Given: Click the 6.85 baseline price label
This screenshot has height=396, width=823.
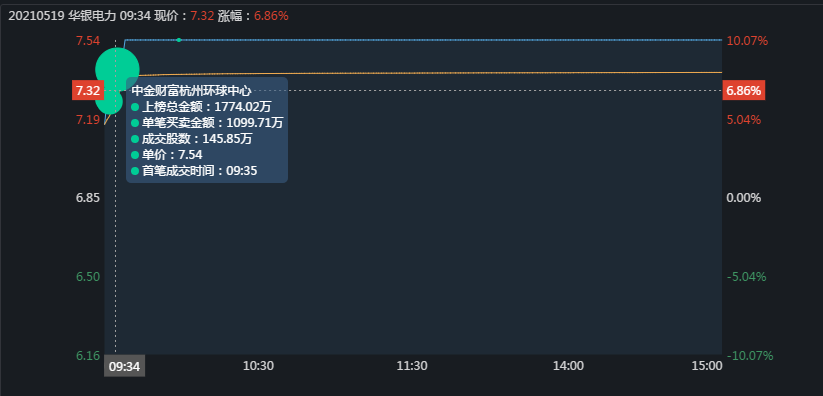Looking at the screenshot, I should [x=88, y=198].
